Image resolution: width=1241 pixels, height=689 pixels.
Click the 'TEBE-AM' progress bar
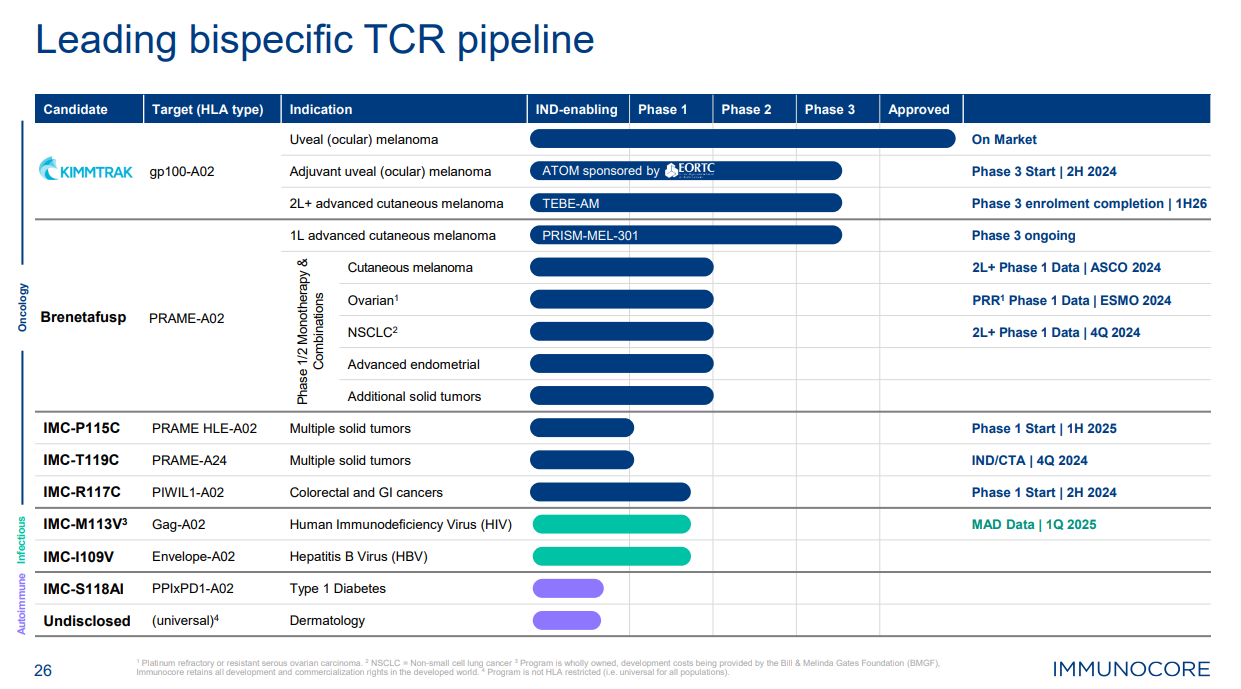coord(686,203)
